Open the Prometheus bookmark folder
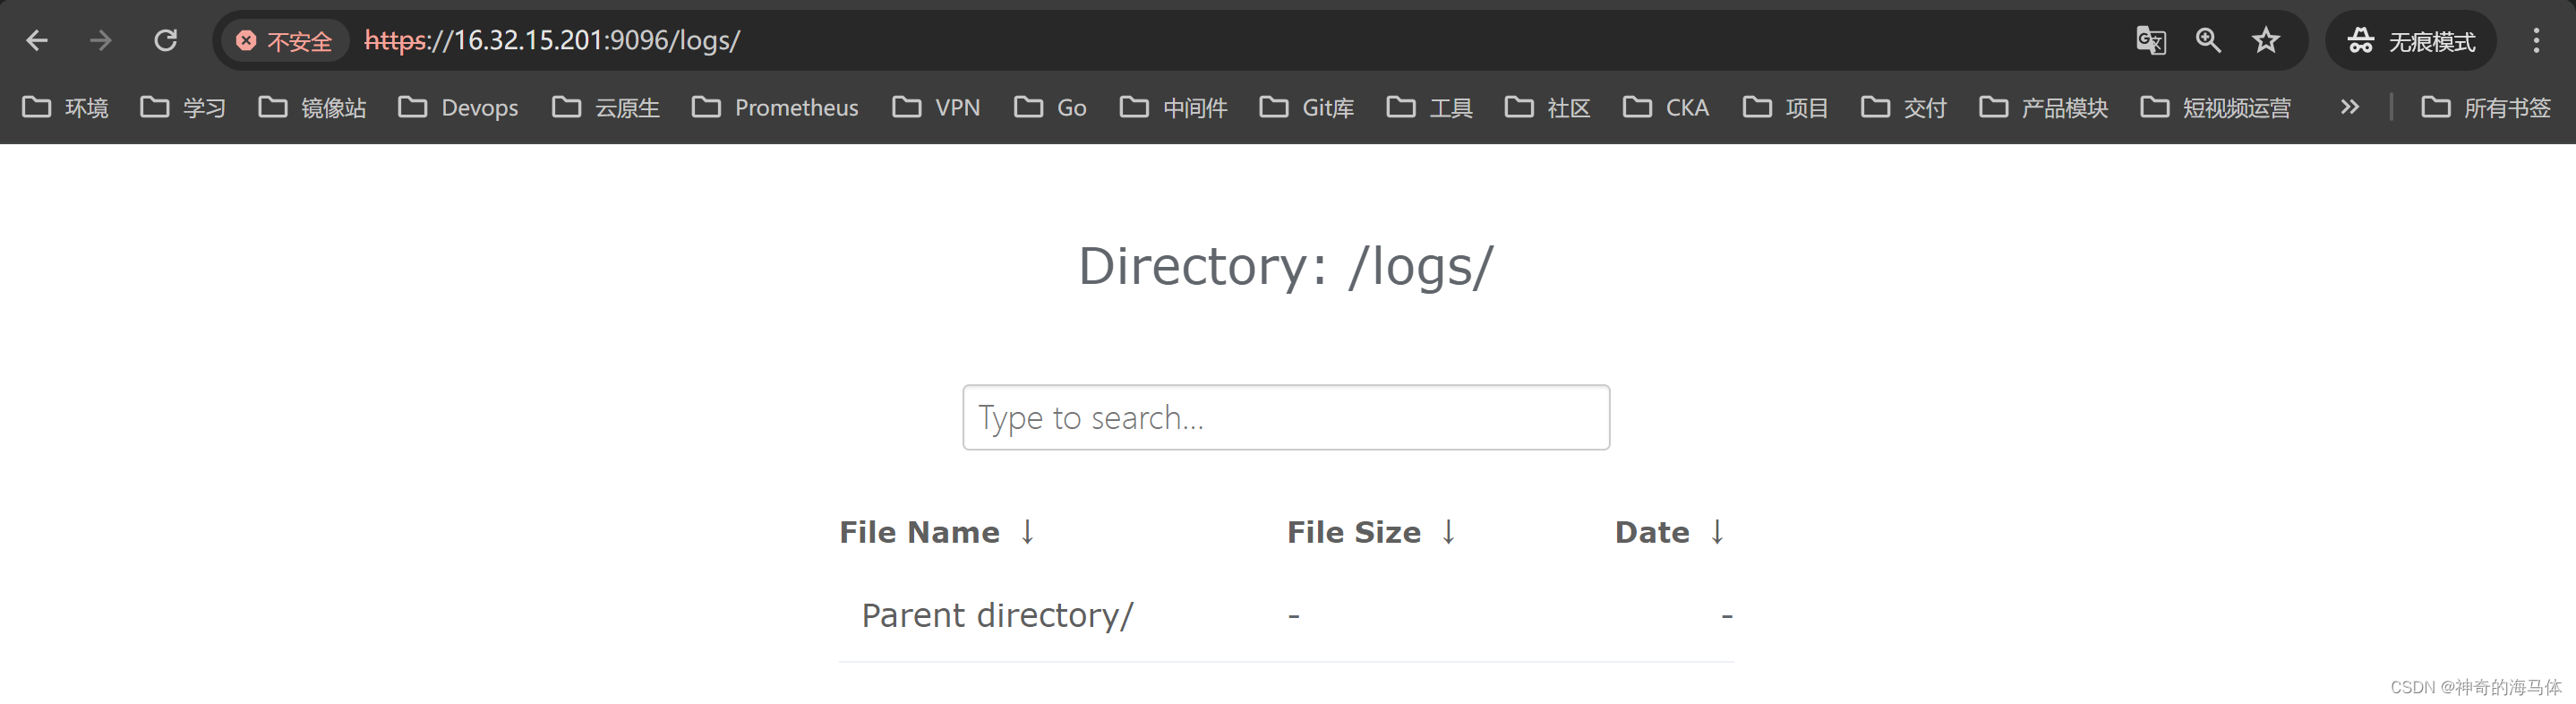This screenshot has height=704, width=2576. pyautogui.click(x=775, y=107)
